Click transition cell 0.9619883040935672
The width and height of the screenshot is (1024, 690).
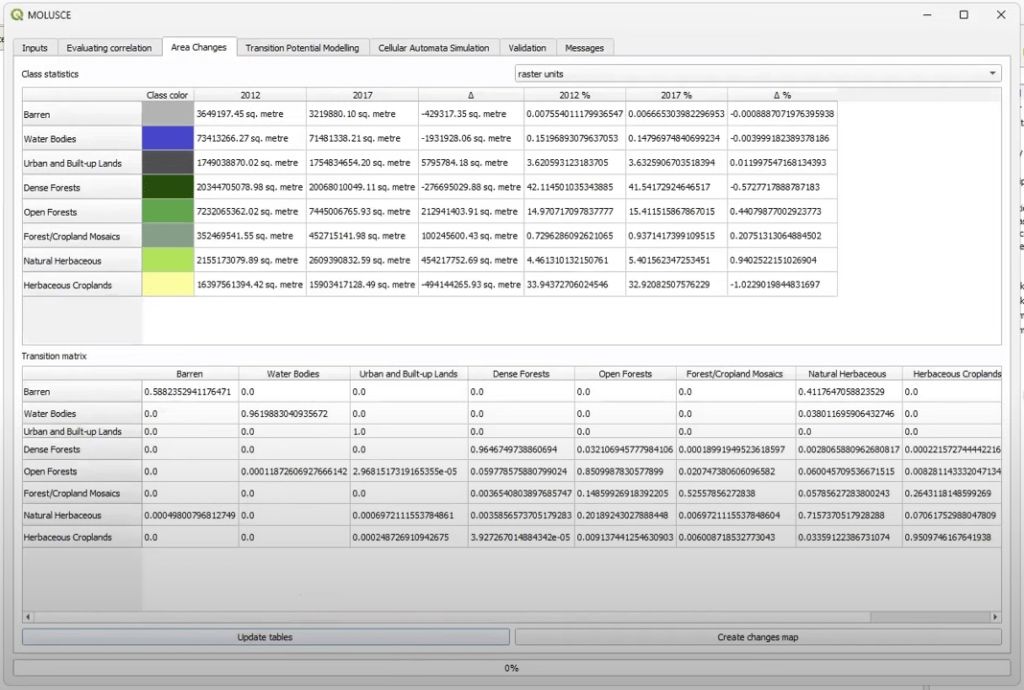pos(293,413)
